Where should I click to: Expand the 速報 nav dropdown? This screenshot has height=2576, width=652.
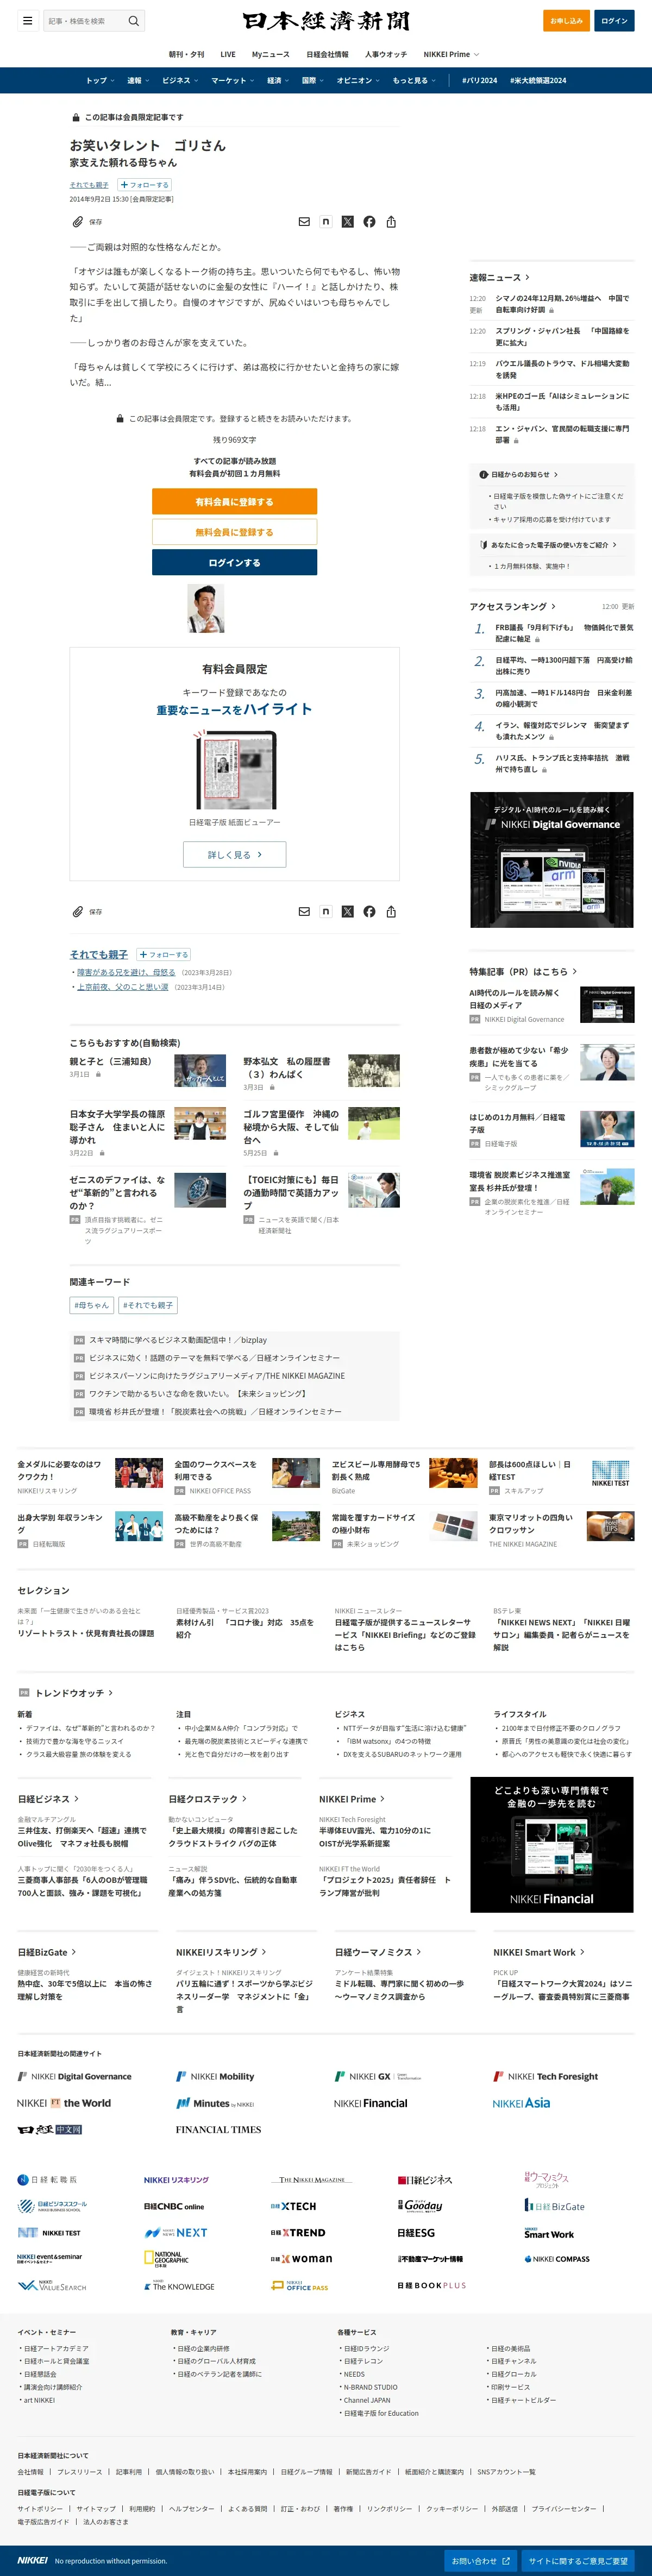coord(138,80)
